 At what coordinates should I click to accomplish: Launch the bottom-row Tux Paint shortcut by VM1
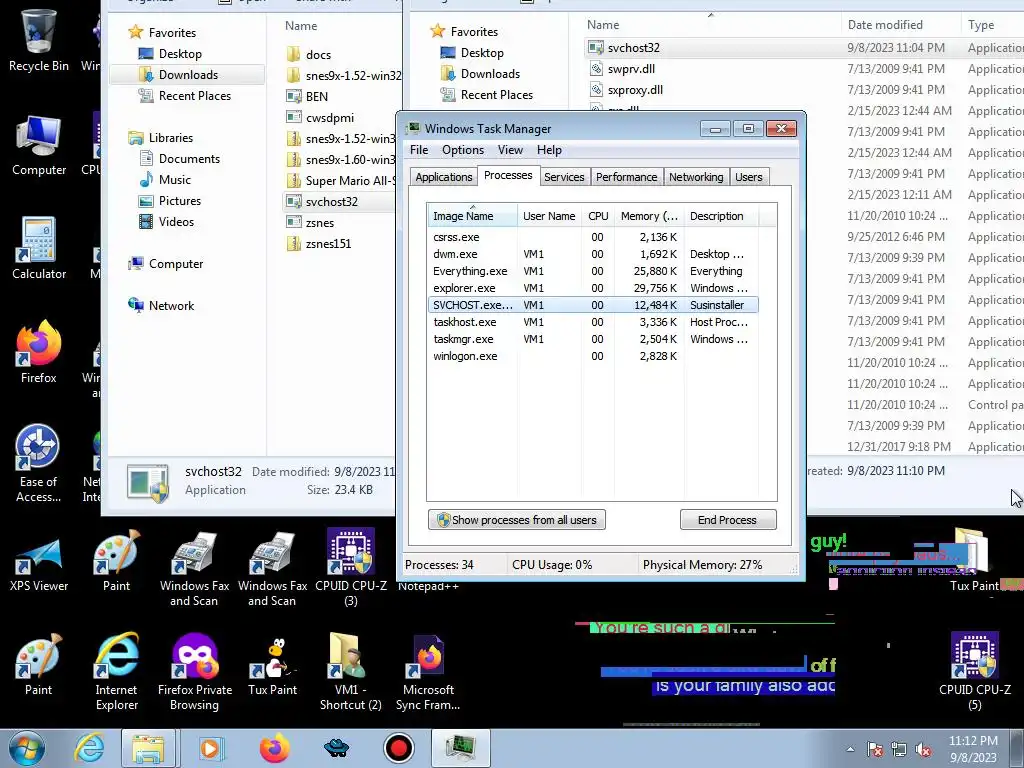(272, 666)
